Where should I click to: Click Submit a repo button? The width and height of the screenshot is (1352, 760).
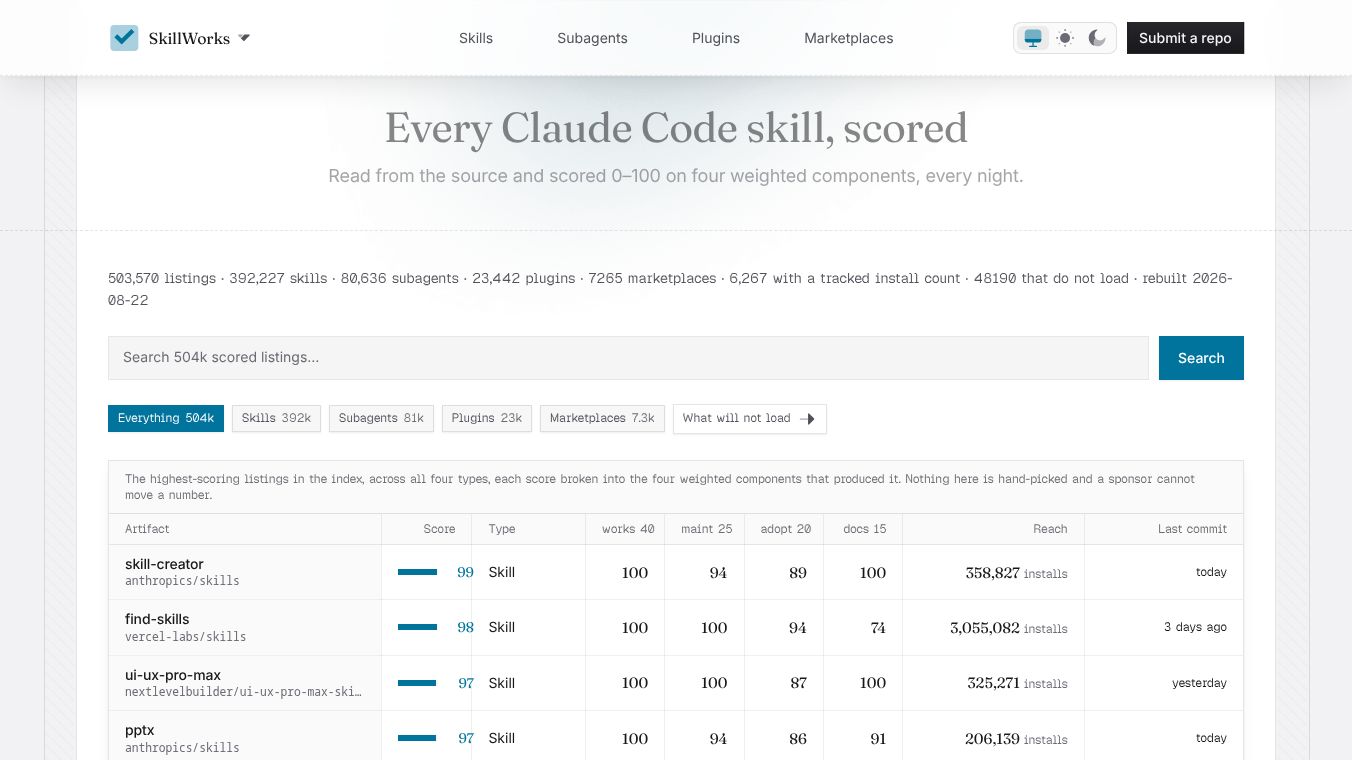point(1185,38)
